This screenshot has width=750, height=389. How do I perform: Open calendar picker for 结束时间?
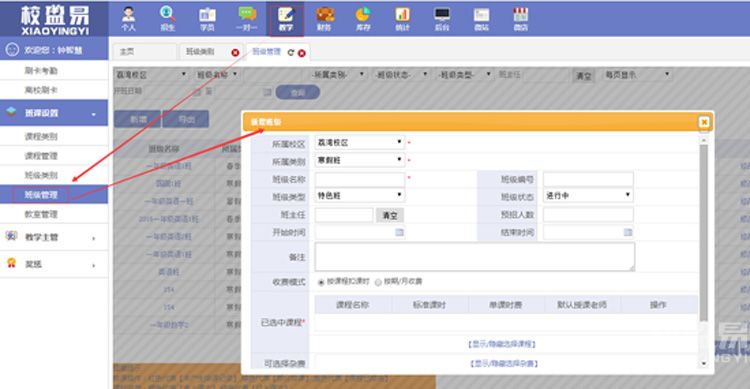[x=628, y=232]
